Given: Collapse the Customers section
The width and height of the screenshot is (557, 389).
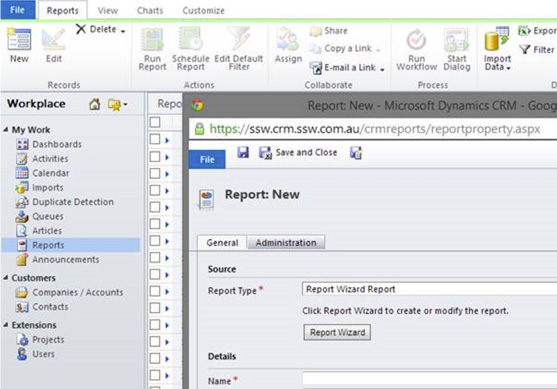Looking at the screenshot, I should (x=6, y=278).
